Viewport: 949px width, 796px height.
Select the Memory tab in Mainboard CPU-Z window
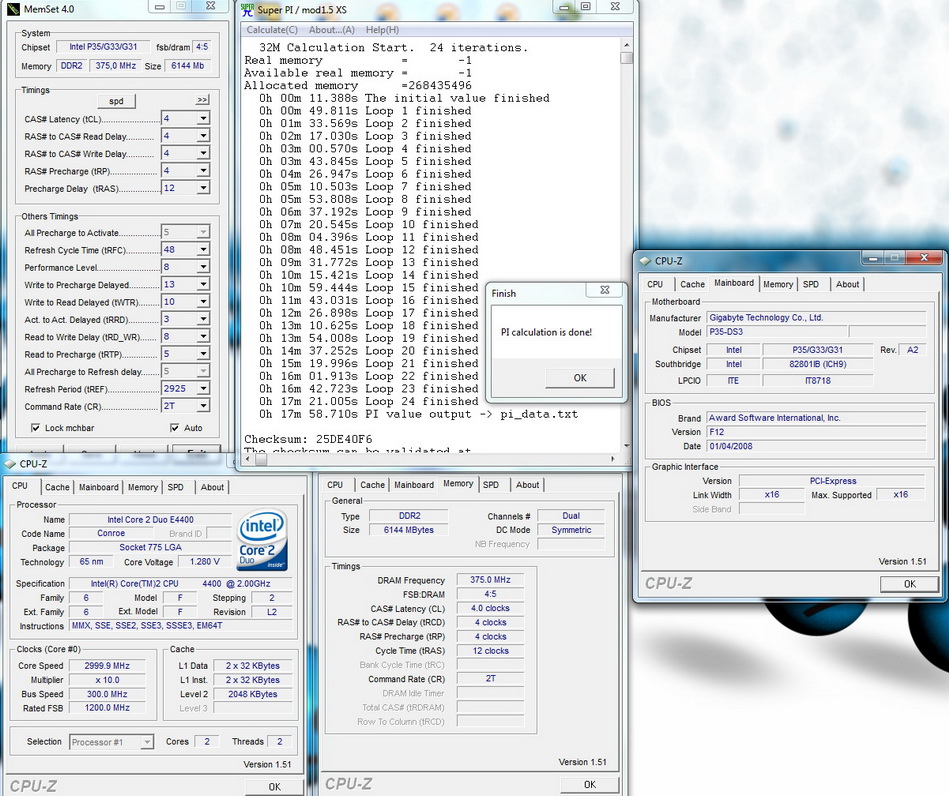(778, 285)
